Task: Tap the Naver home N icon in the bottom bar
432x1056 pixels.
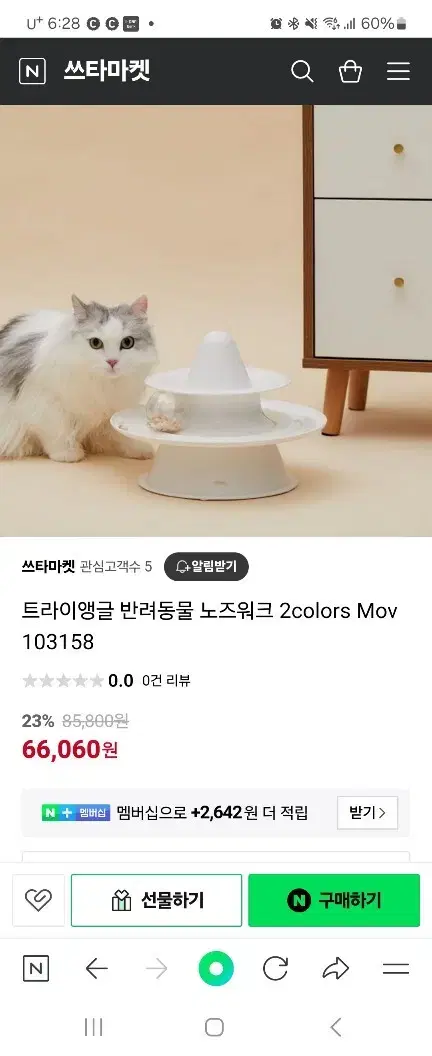Action: [x=36, y=969]
